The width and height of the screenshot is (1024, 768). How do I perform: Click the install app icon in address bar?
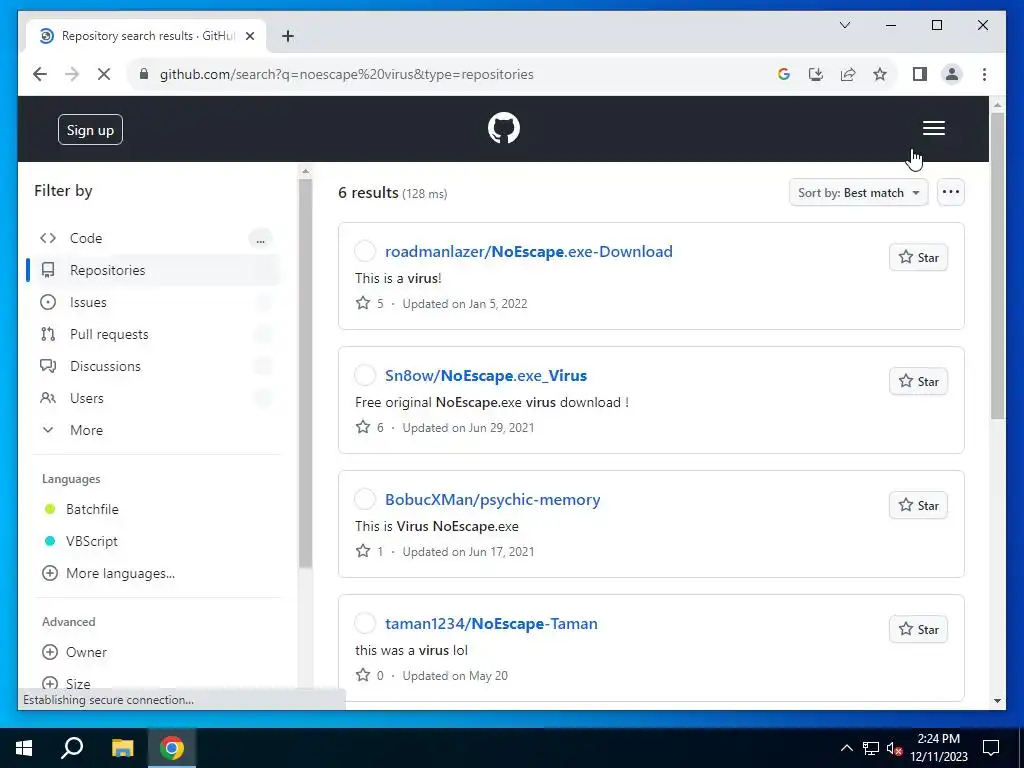point(816,74)
